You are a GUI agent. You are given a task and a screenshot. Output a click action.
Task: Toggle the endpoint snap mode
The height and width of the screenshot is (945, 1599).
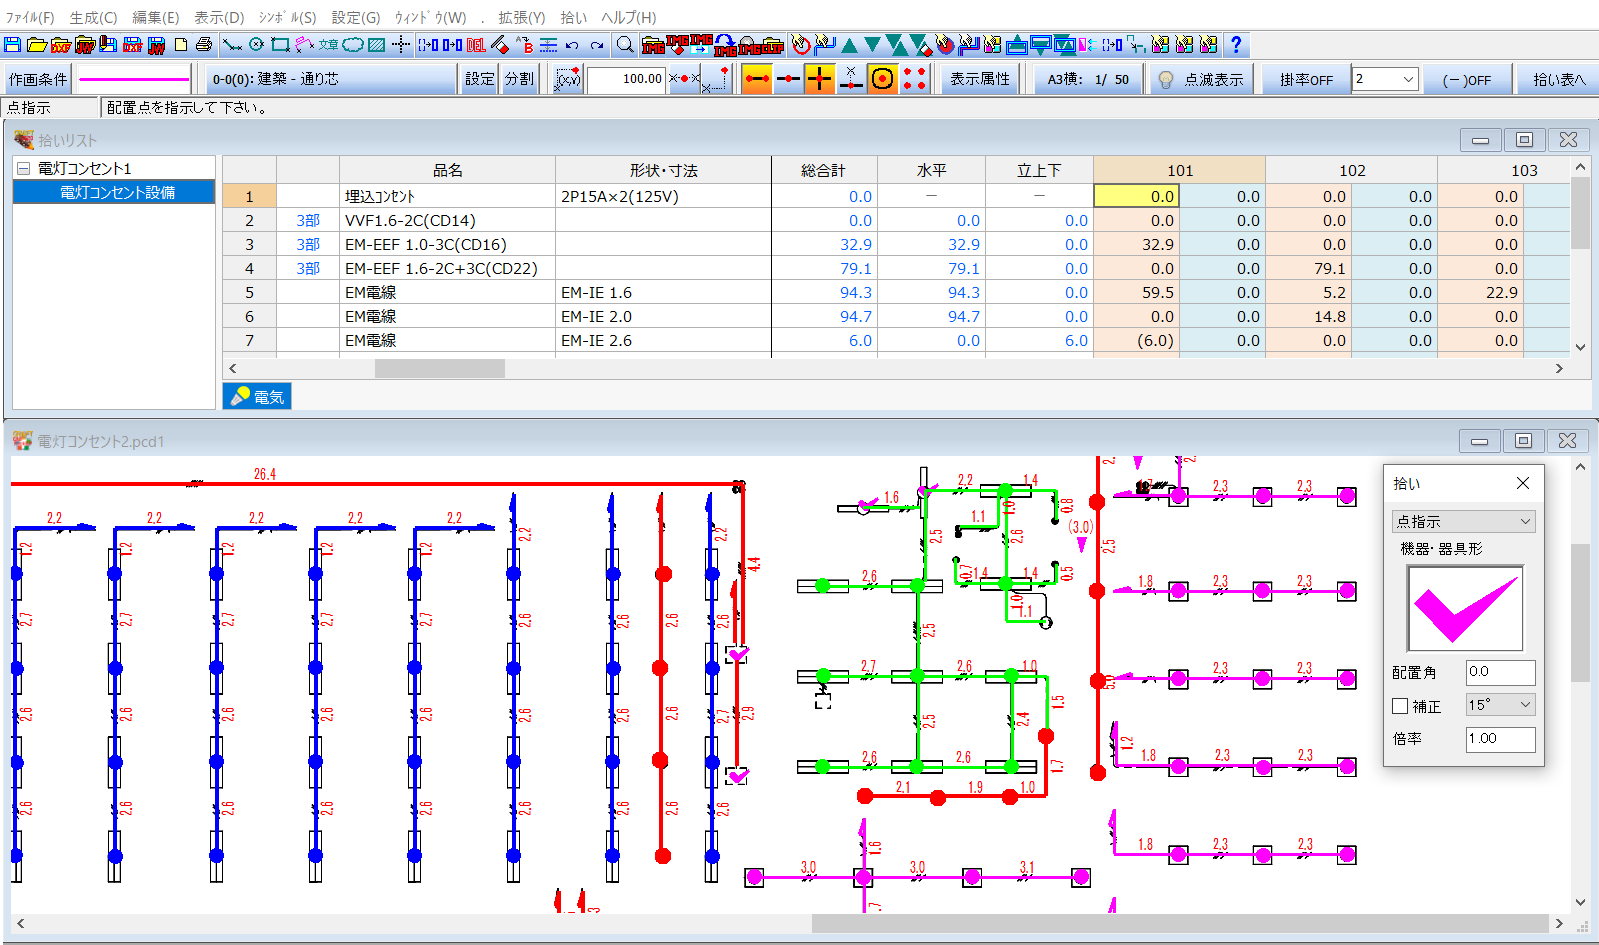pyautogui.click(x=757, y=79)
